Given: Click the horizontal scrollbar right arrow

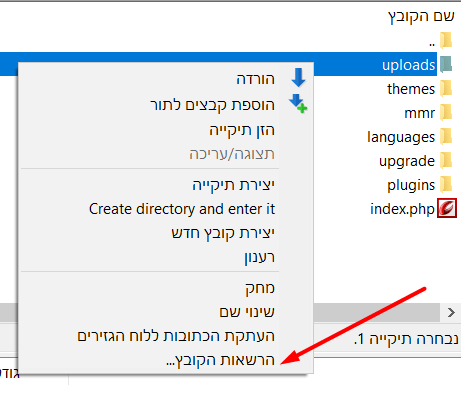Looking at the screenshot, I should point(451,312).
